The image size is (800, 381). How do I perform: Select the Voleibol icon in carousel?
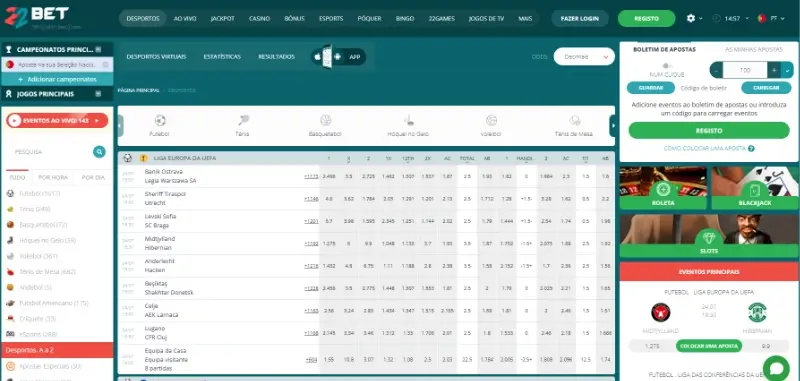click(491, 120)
